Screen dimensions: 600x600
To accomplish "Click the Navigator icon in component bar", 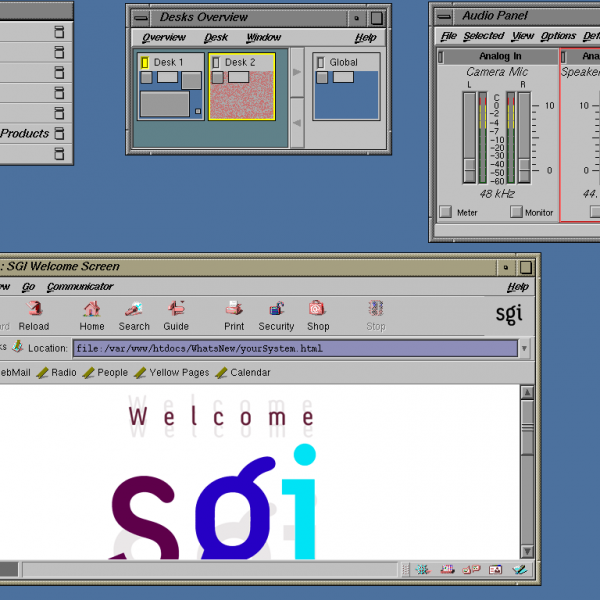I will click(423, 570).
